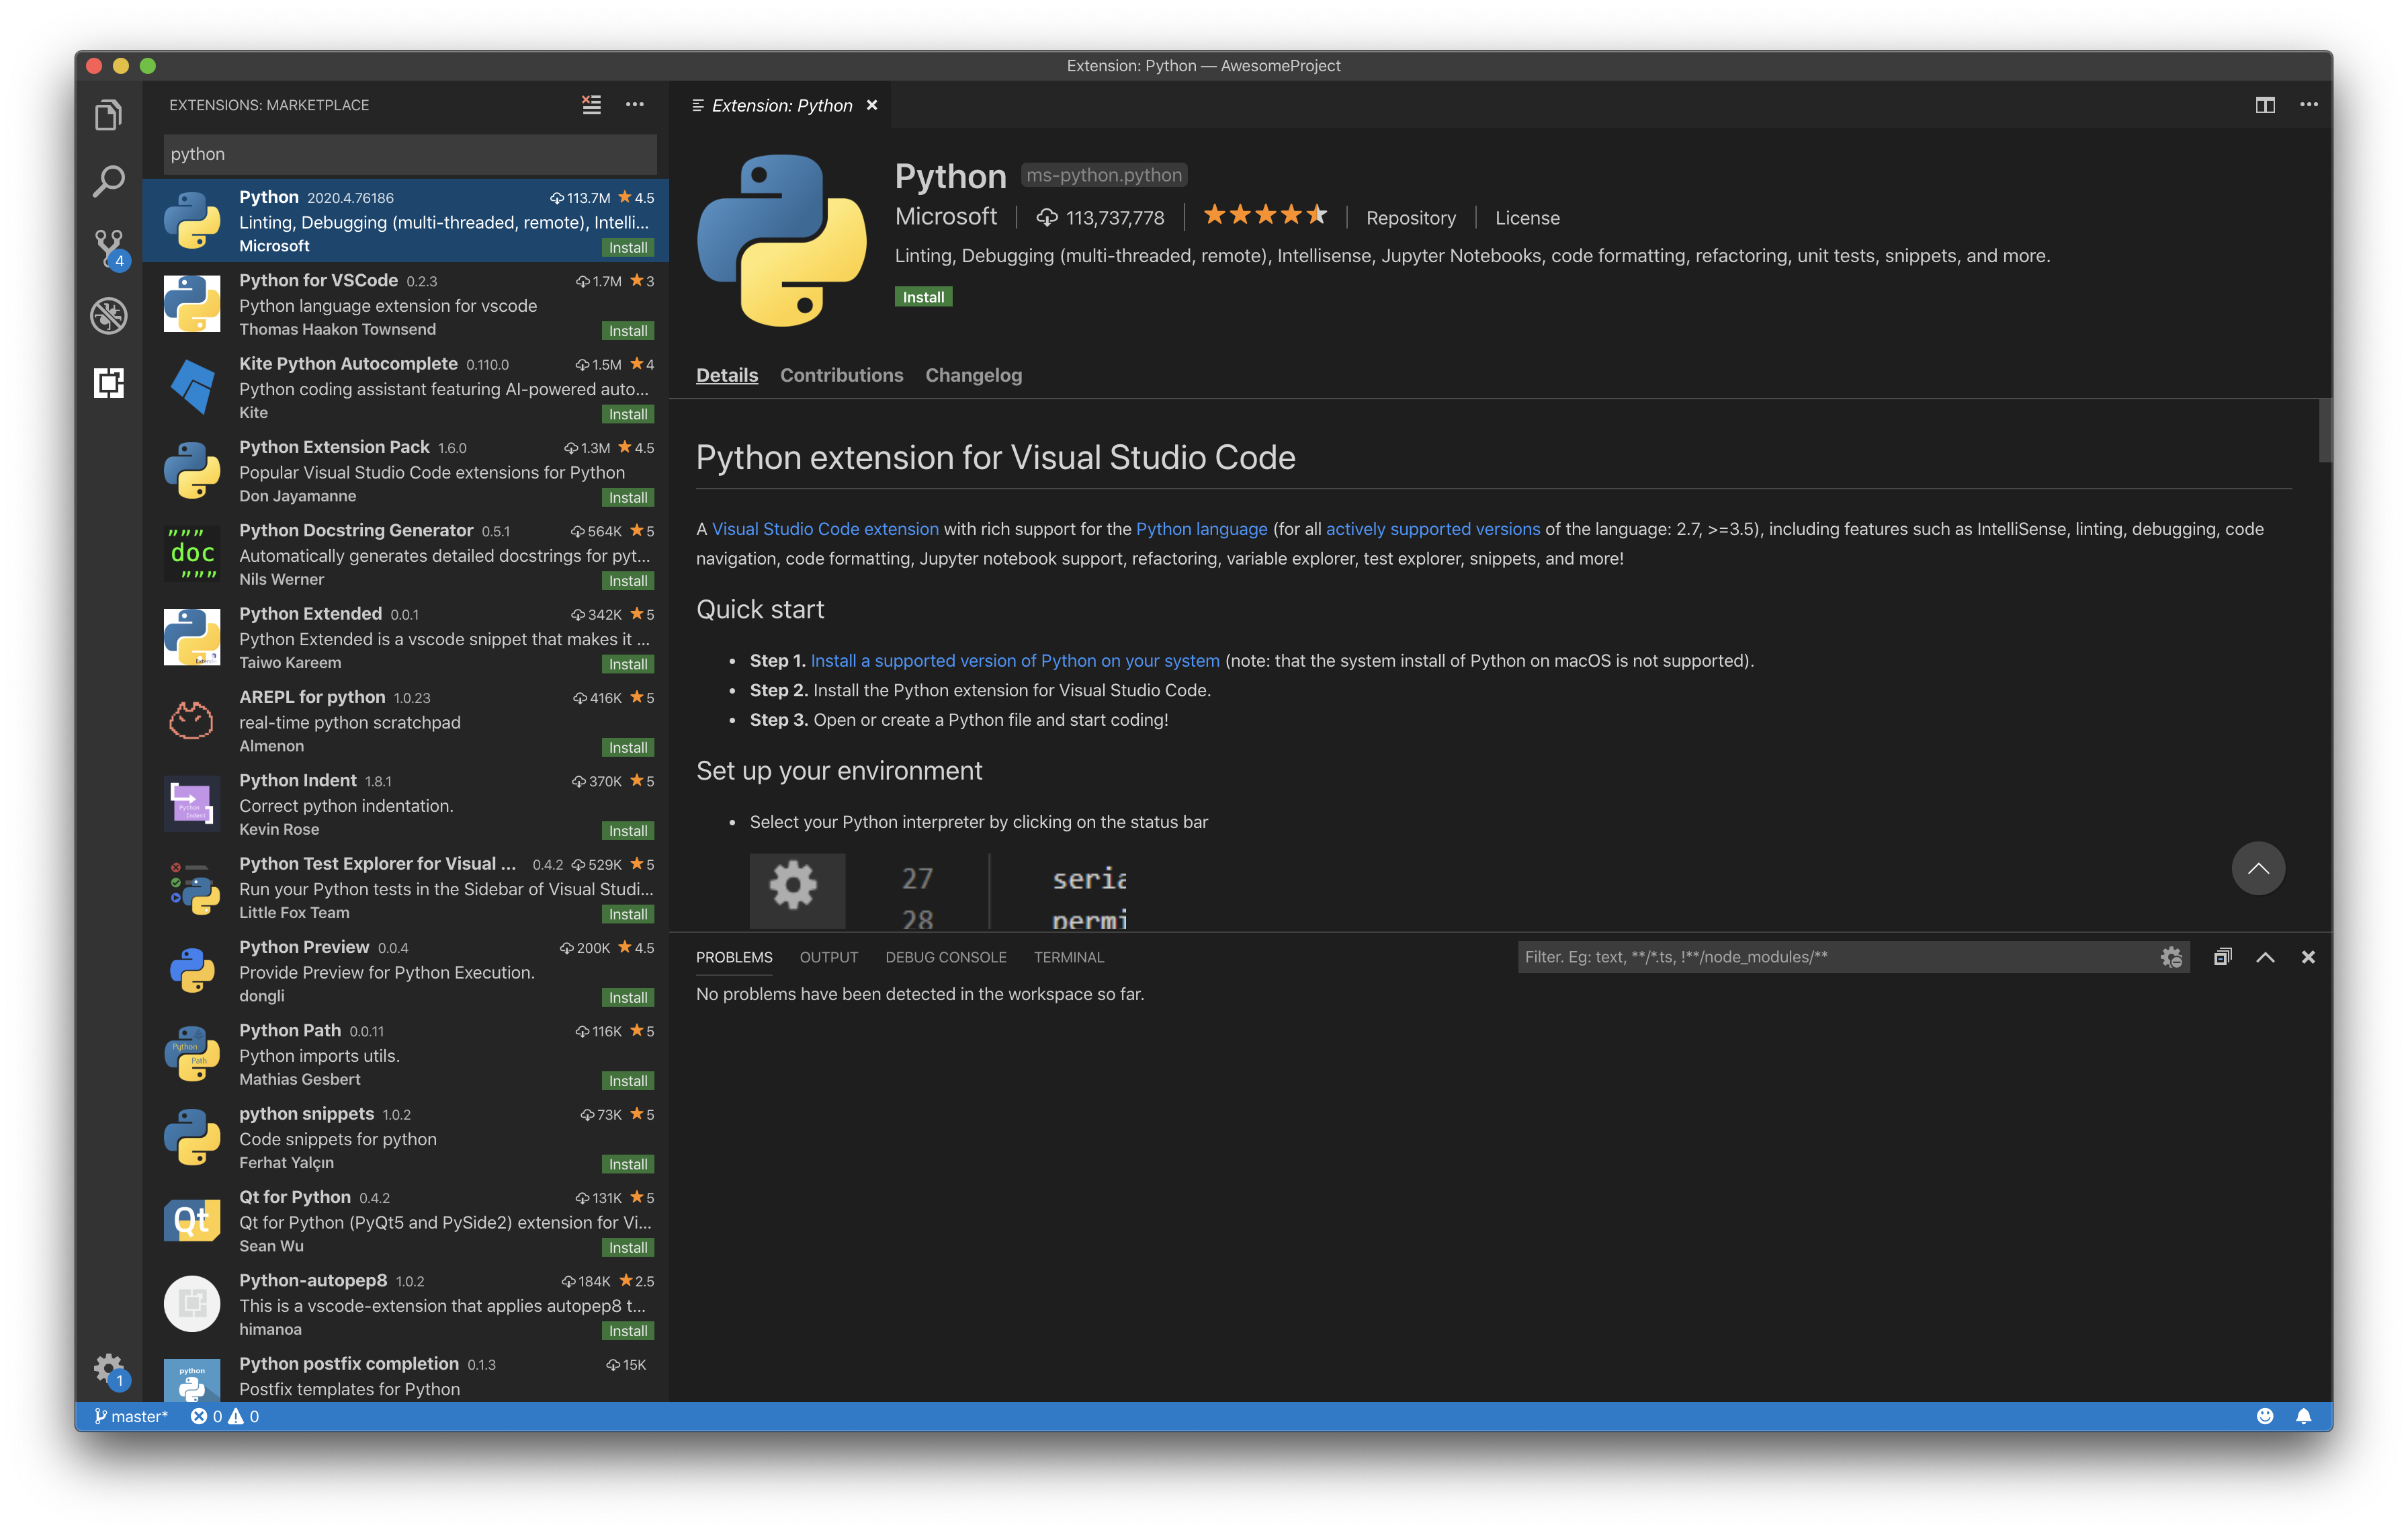Install Python Docstring Generator

pyautogui.click(x=628, y=581)
